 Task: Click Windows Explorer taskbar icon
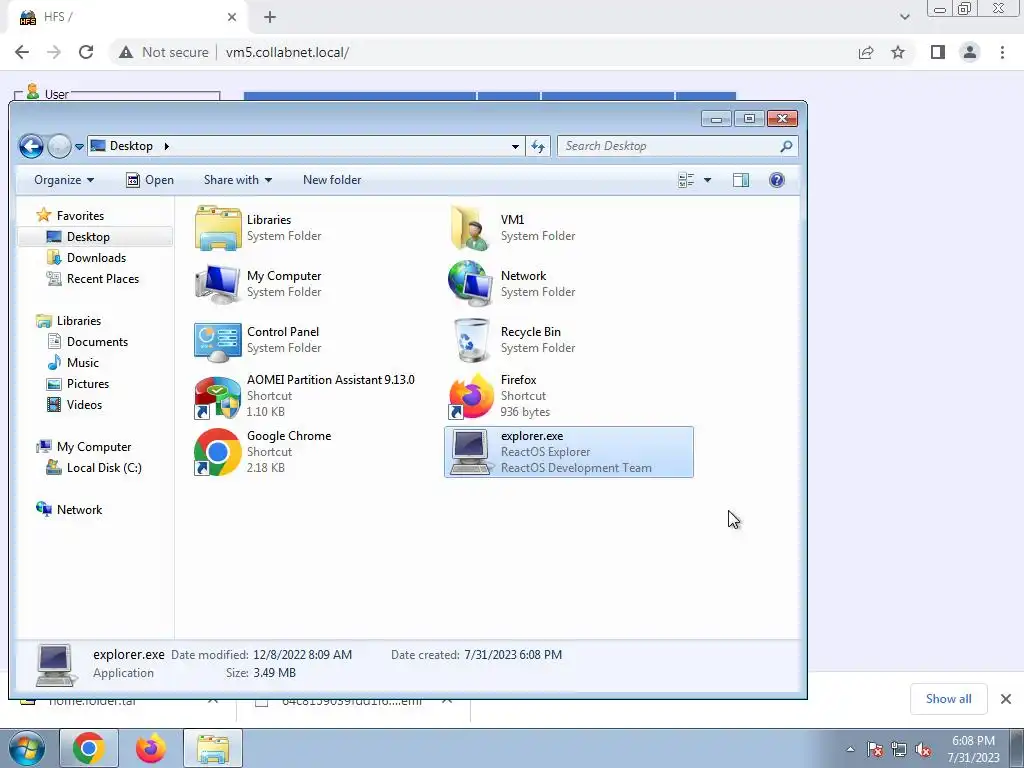(213, 748)
